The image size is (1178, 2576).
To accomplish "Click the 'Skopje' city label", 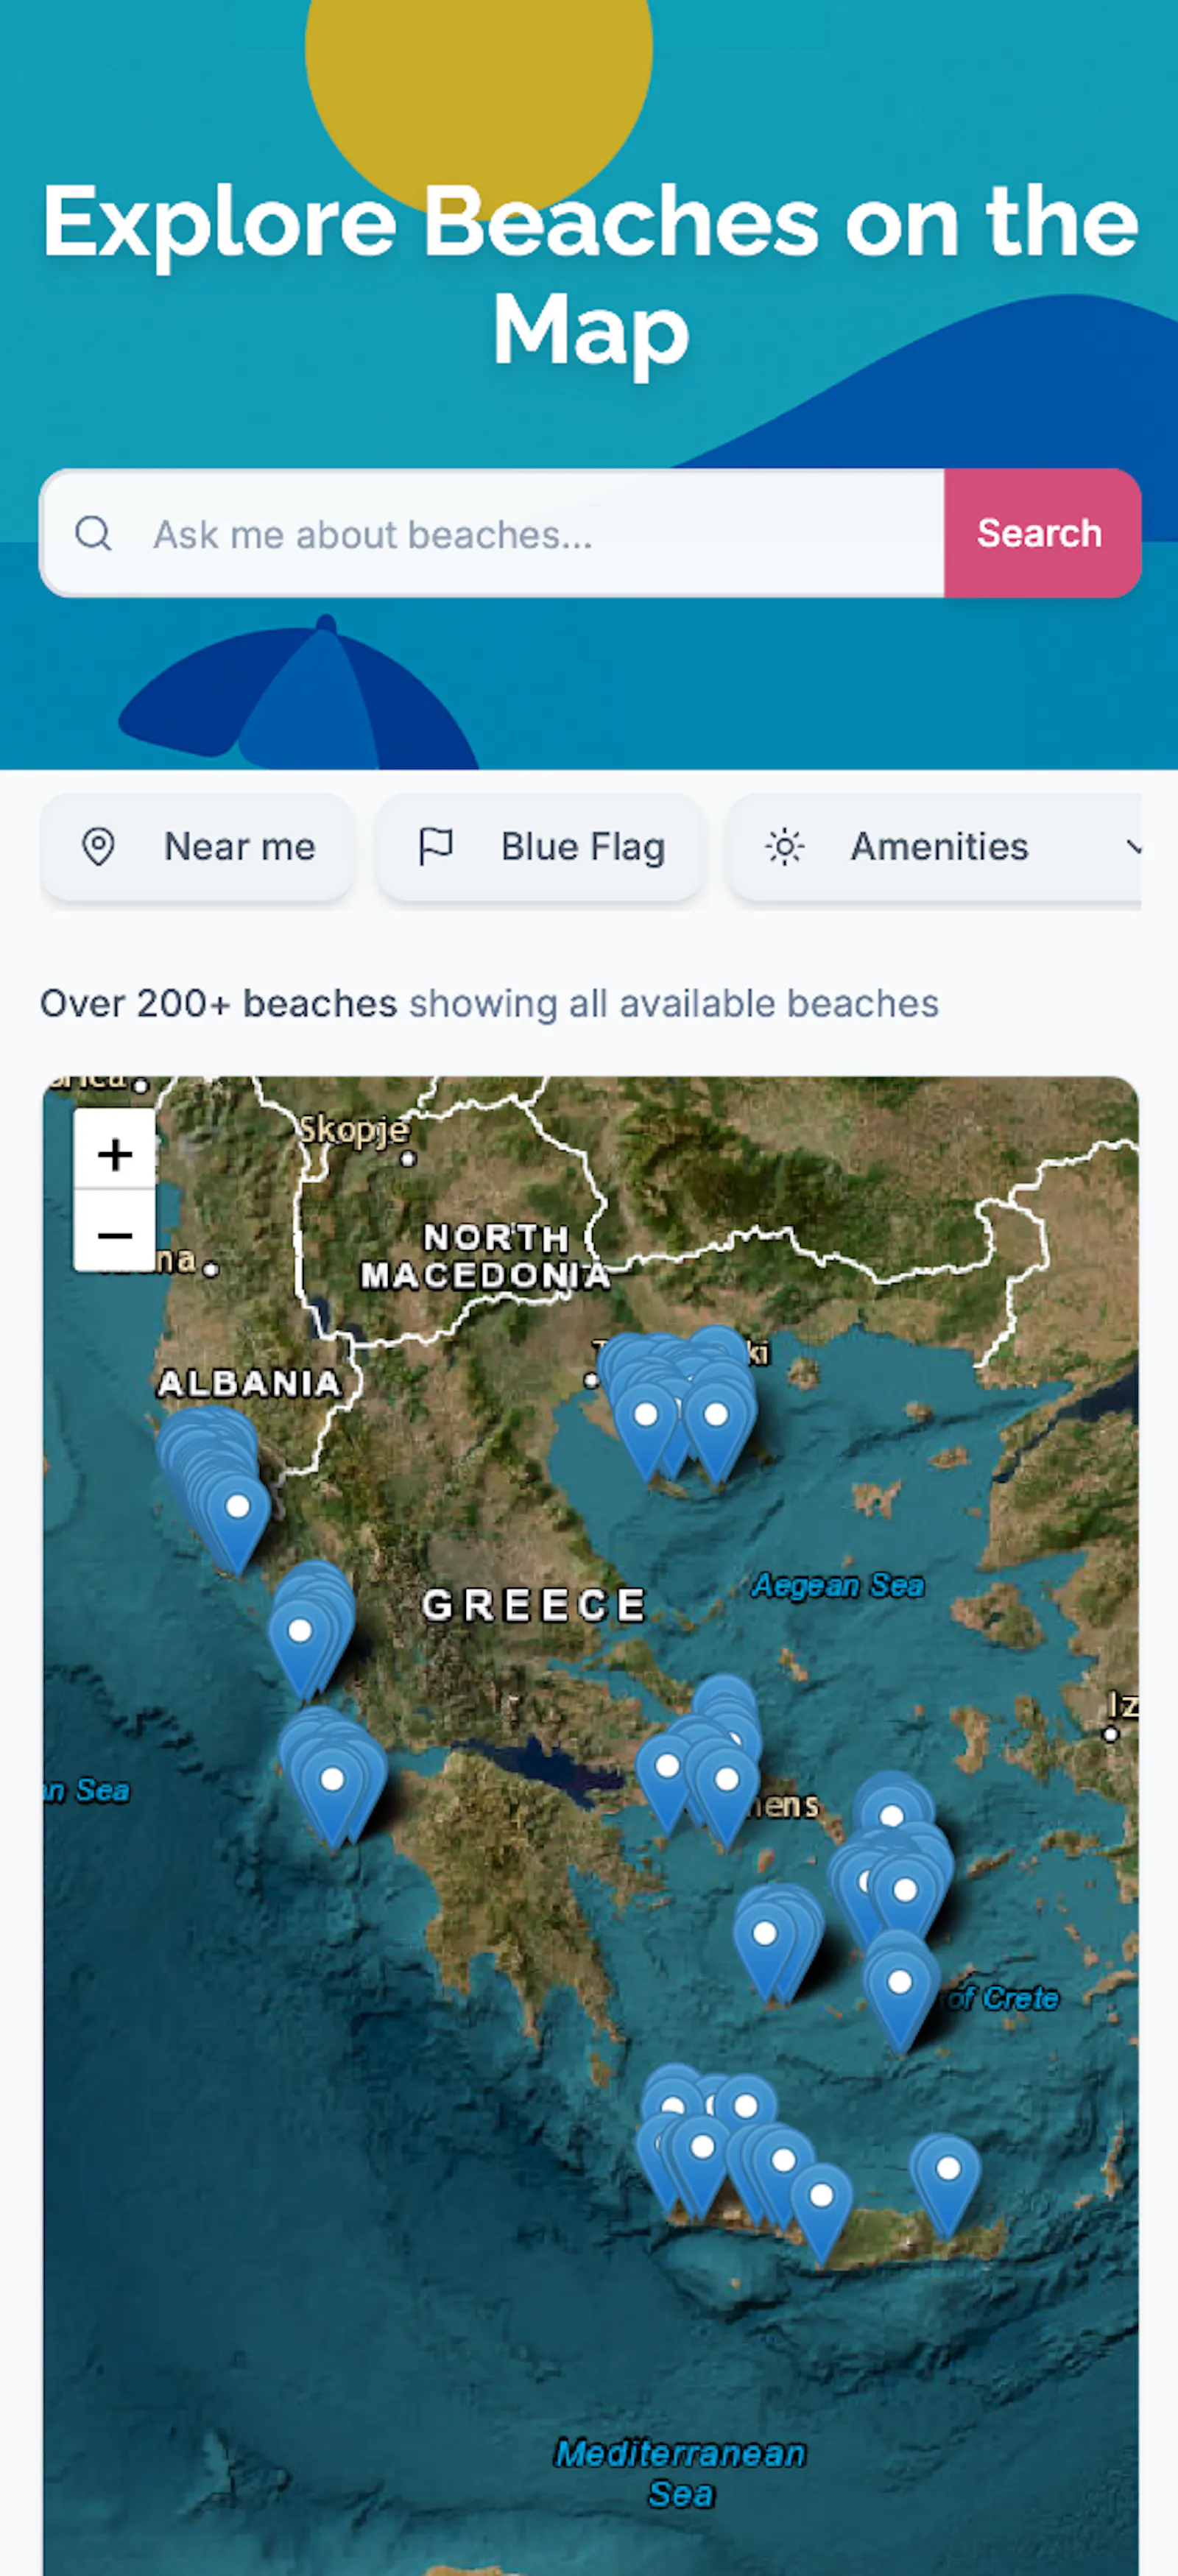I will click(x=355, y=1130).
